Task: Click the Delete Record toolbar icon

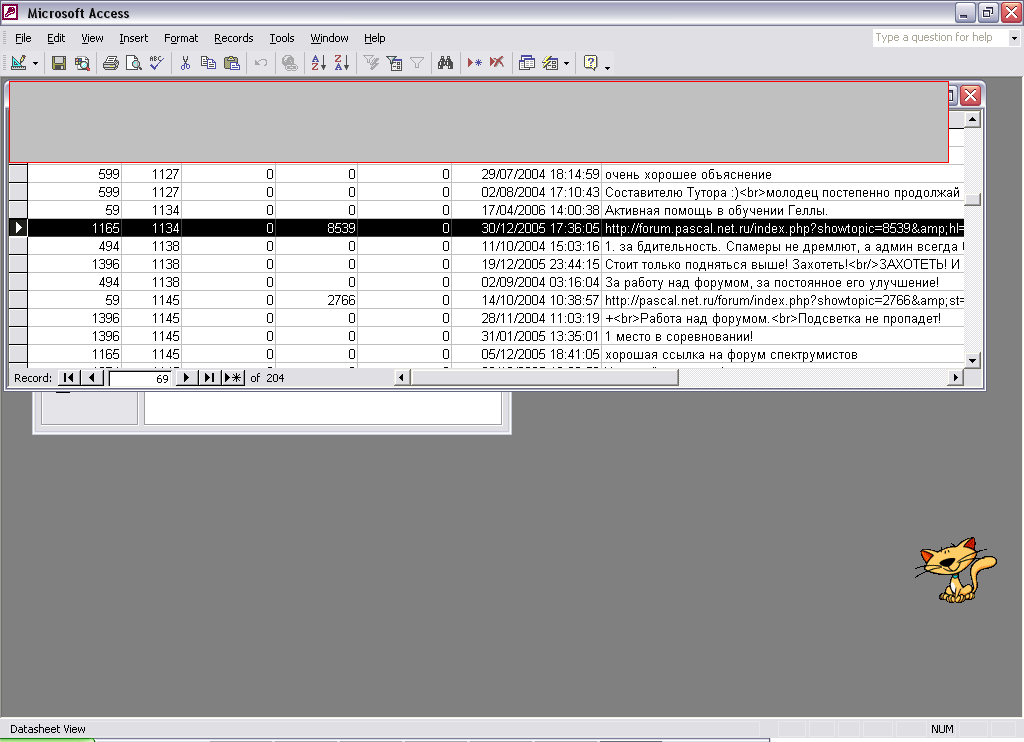Action: click(x=496, y=63)
